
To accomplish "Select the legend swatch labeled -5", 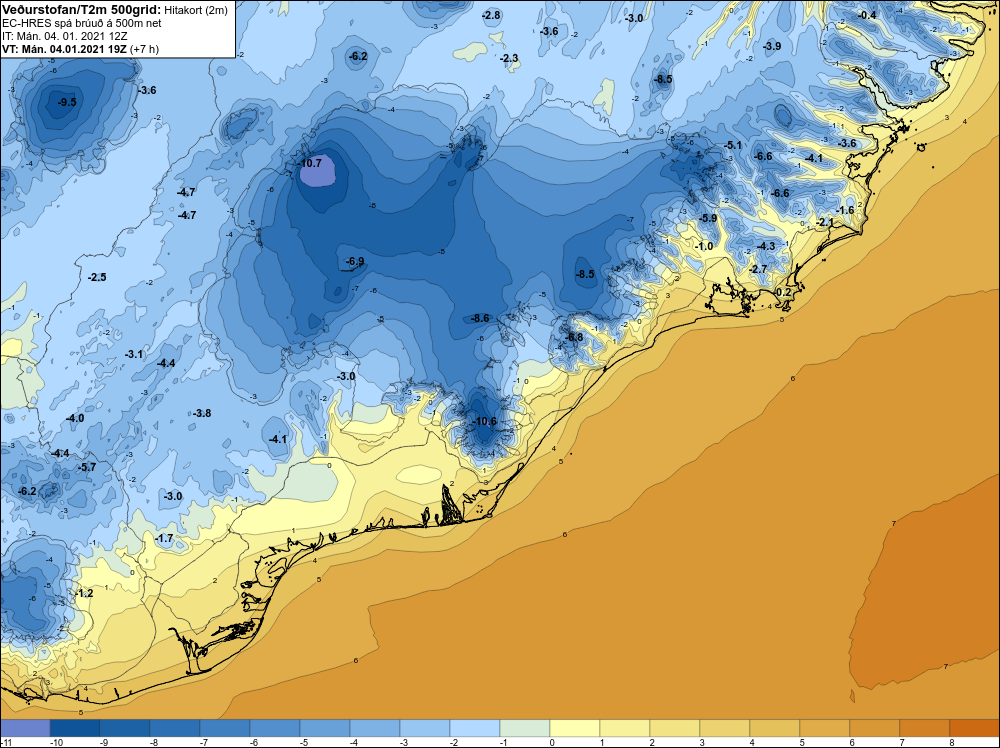I will click(x=325, y=728).
